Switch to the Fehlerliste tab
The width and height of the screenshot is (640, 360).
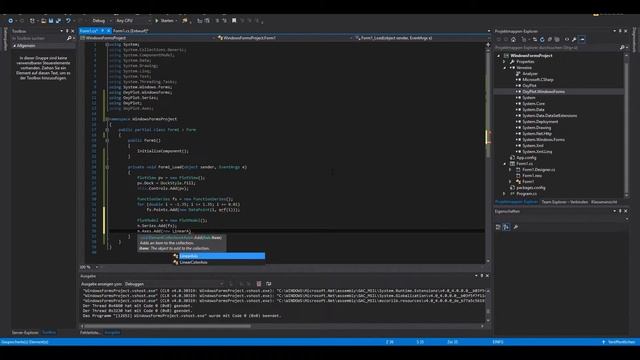90,333
